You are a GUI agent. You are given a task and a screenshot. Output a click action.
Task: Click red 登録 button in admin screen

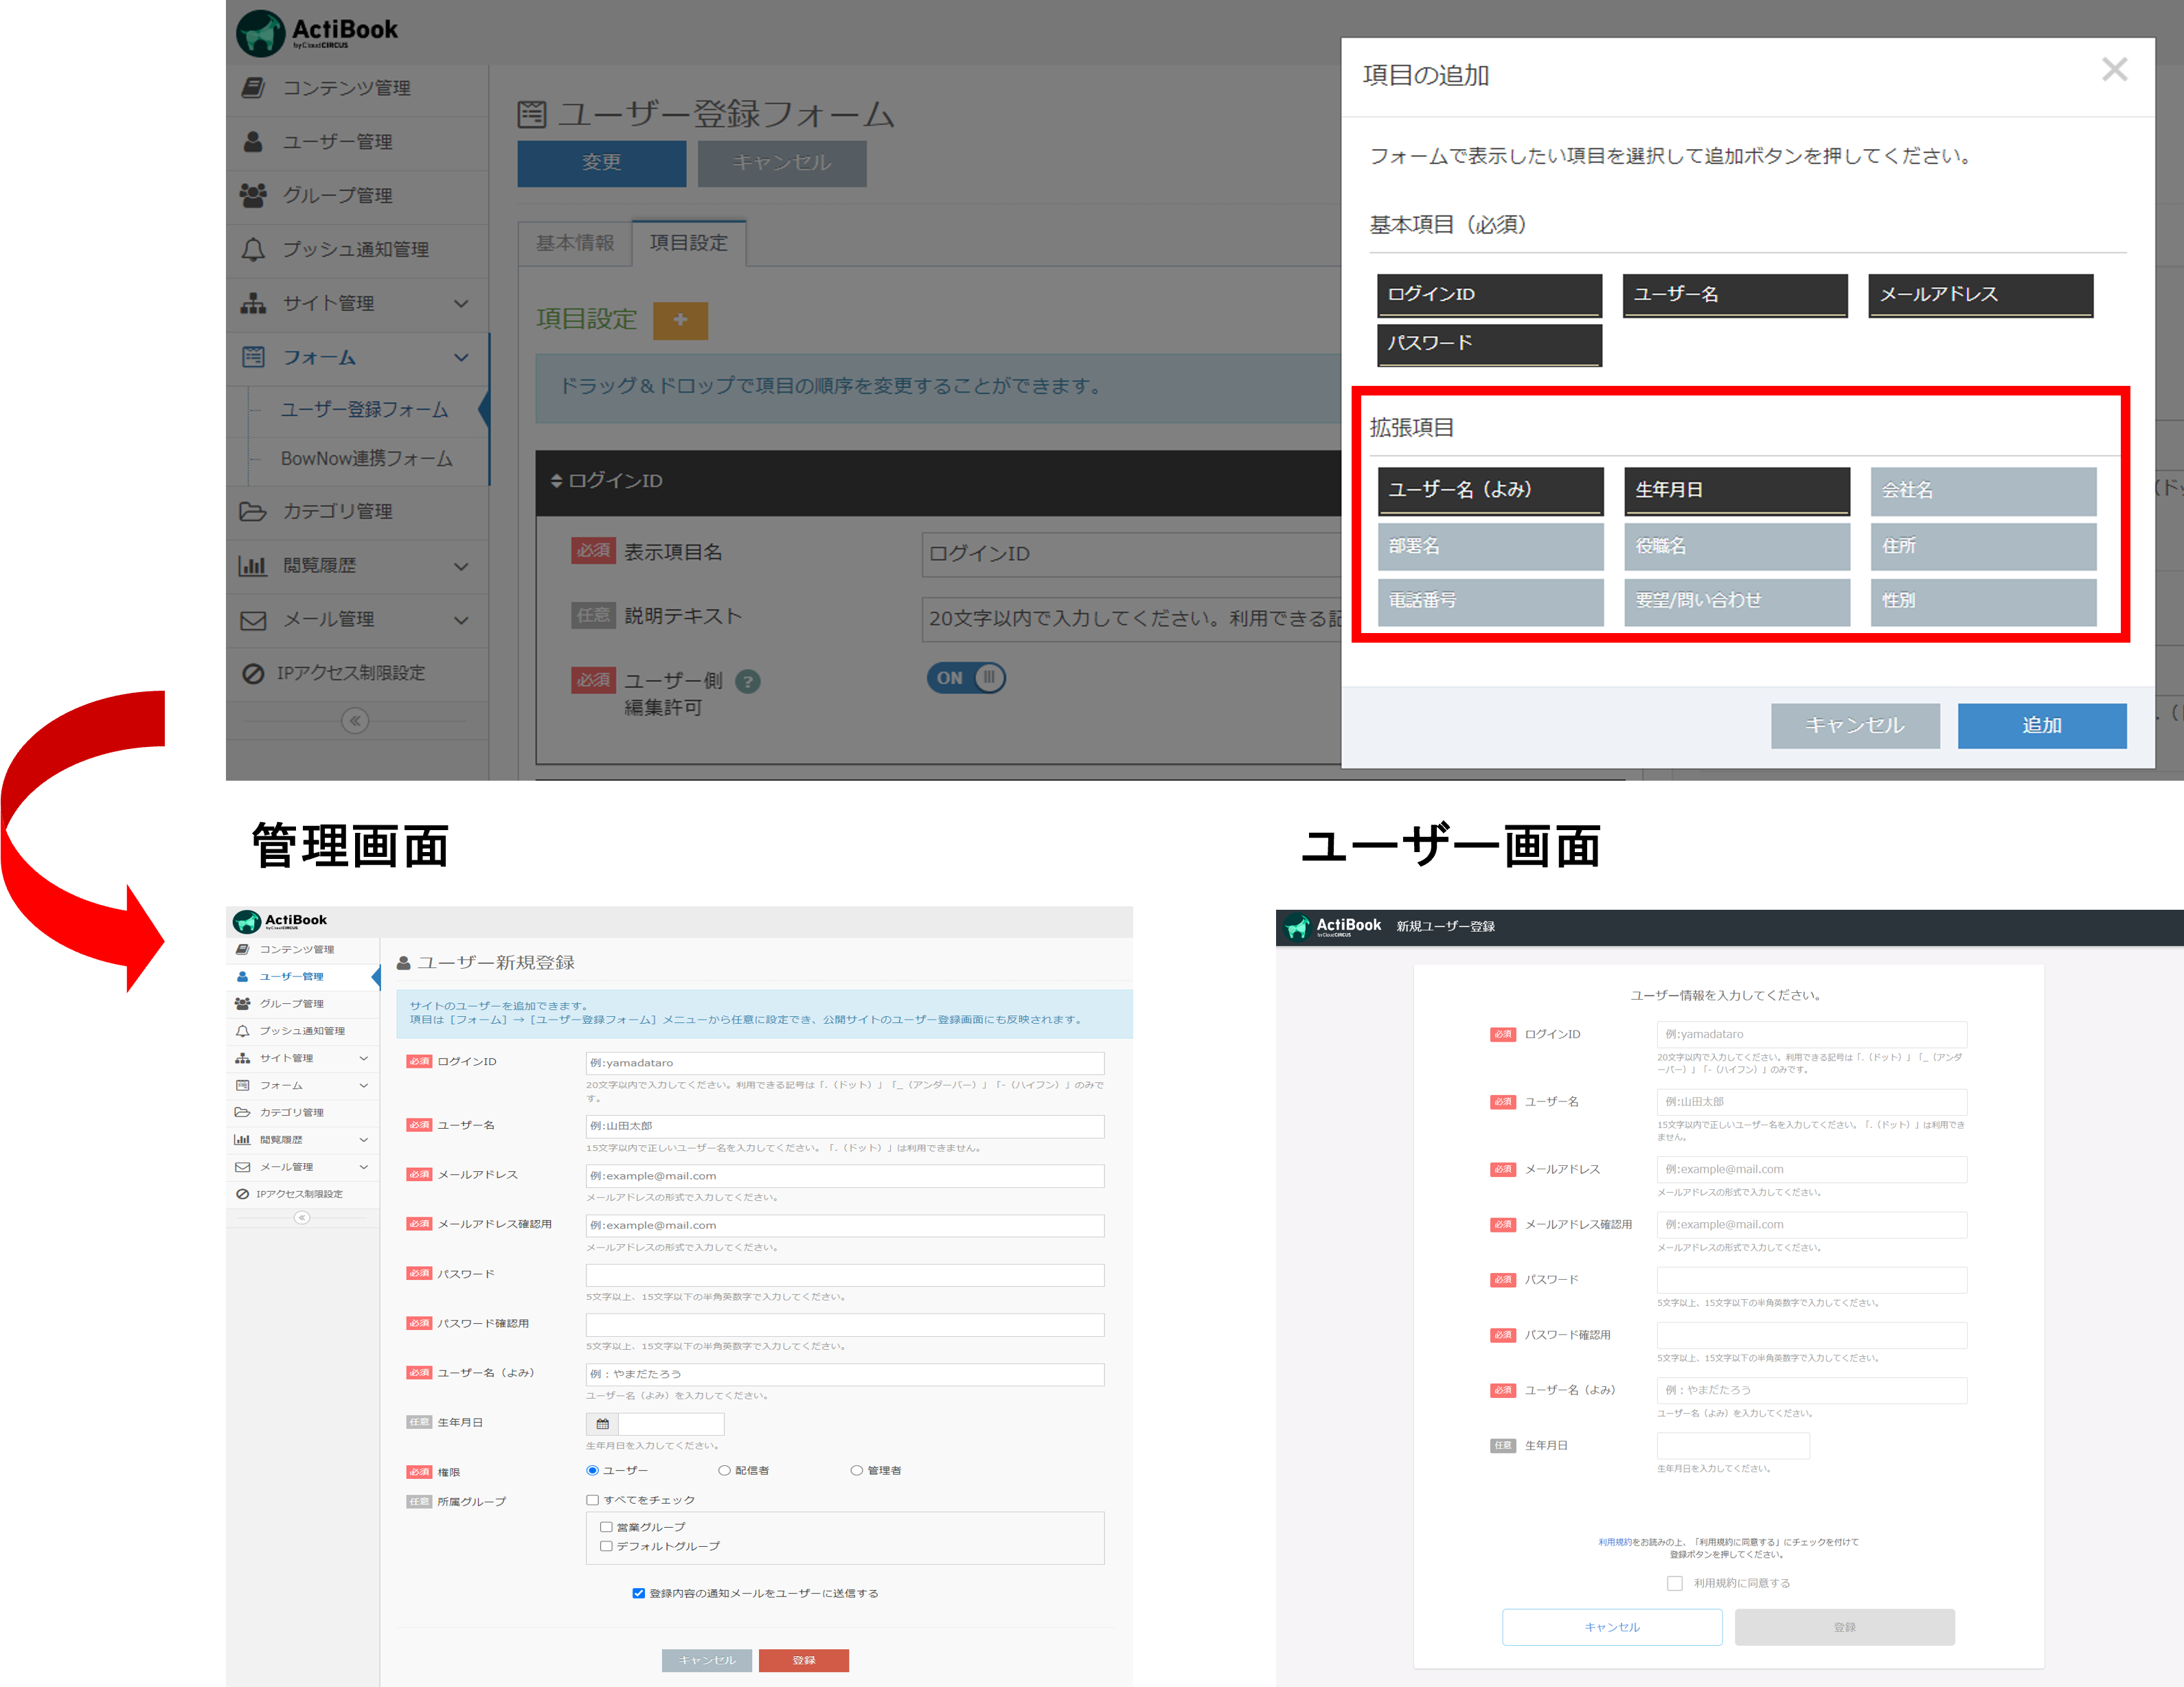[x=803, y=1660]
